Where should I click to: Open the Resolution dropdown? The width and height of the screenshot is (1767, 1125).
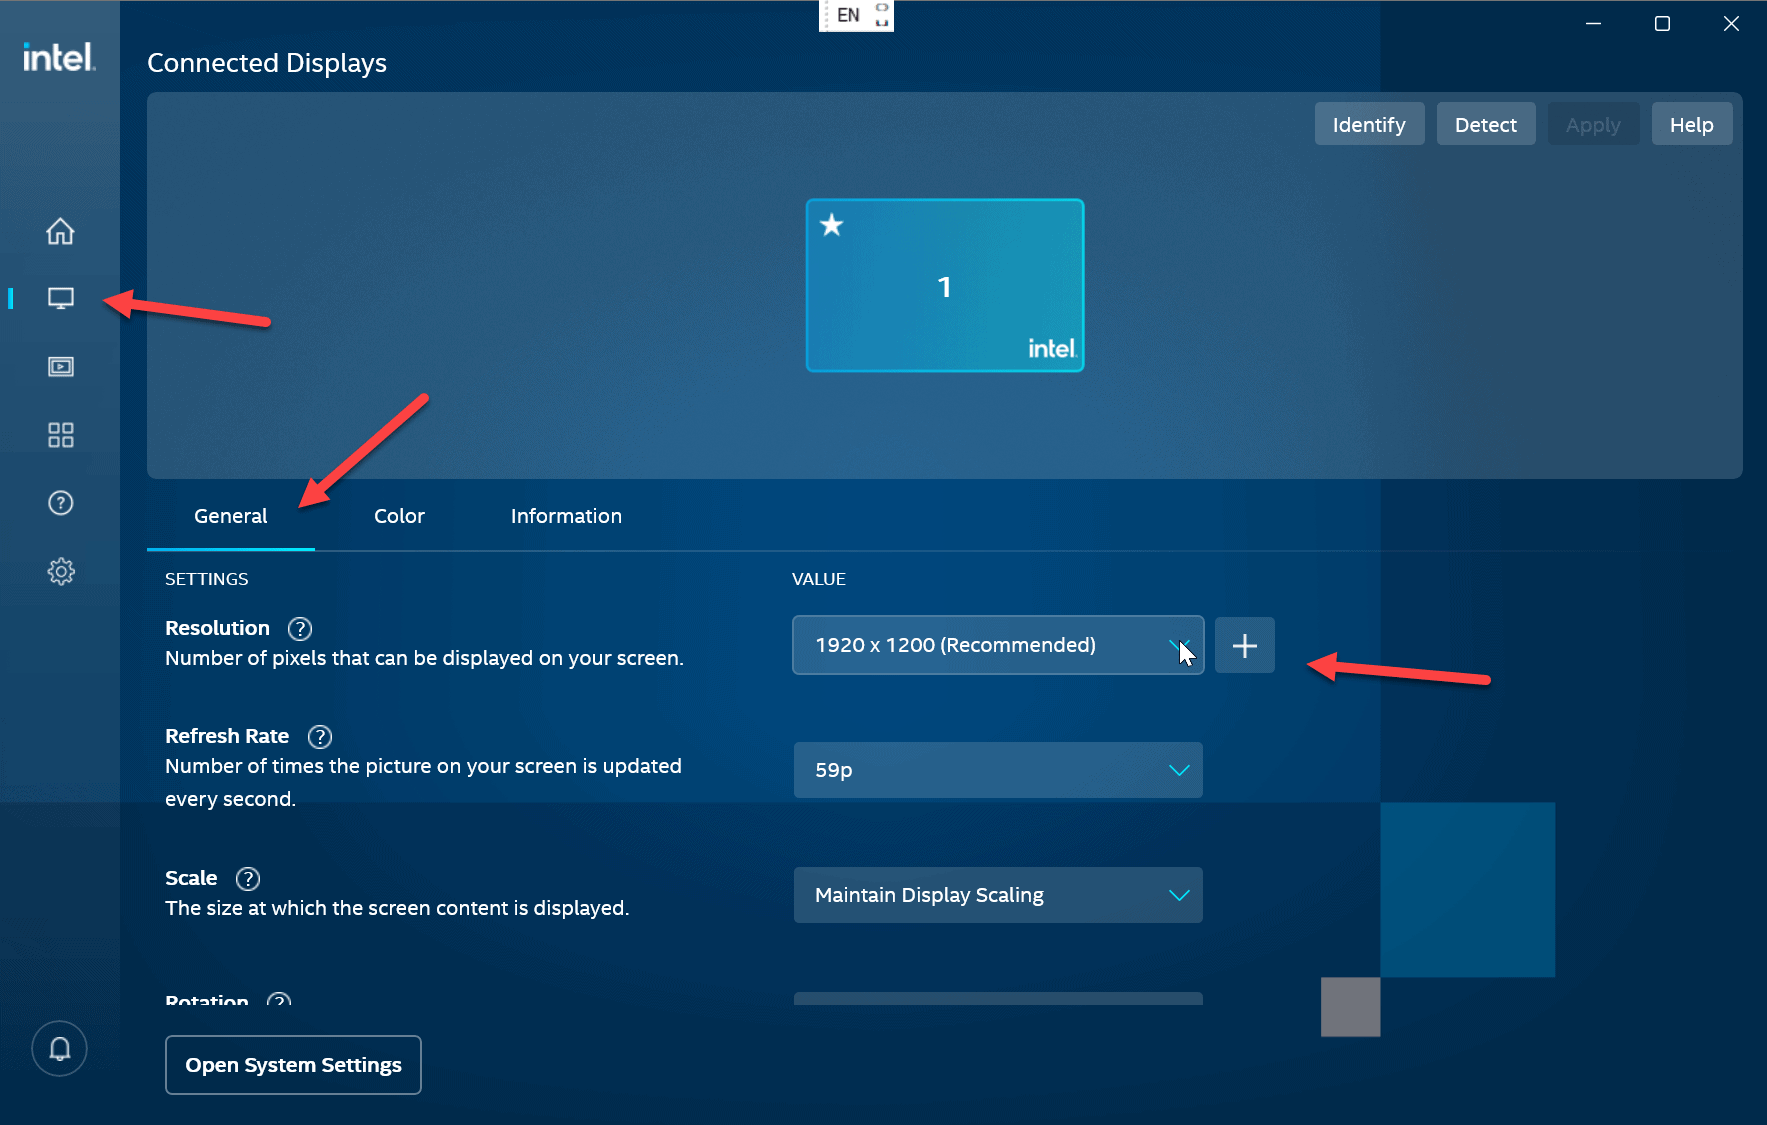(997, 645)
